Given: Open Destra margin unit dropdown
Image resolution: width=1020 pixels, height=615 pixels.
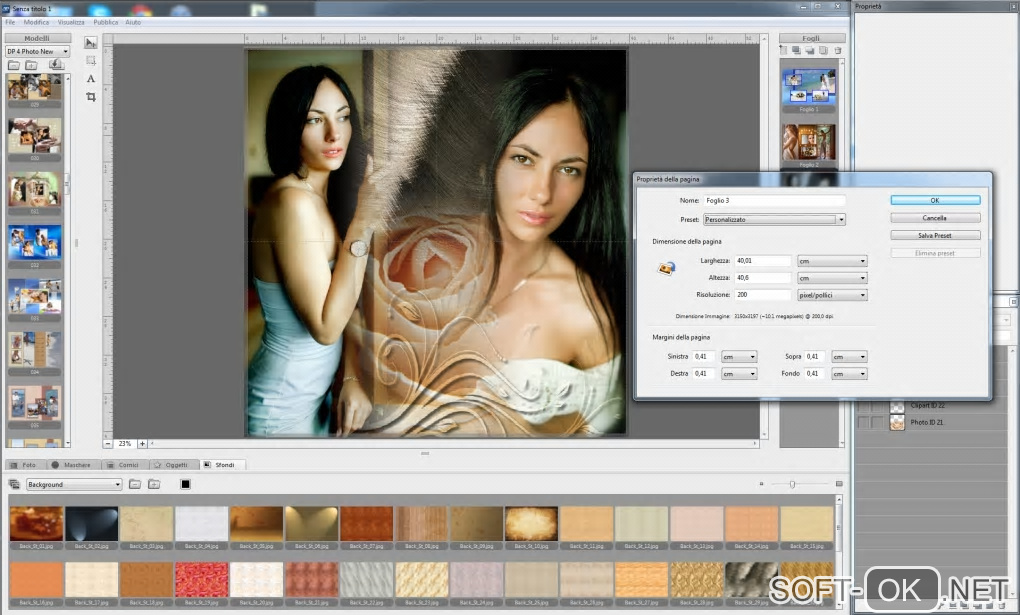Looking at the screenshot, I should (x=739, y=374).
